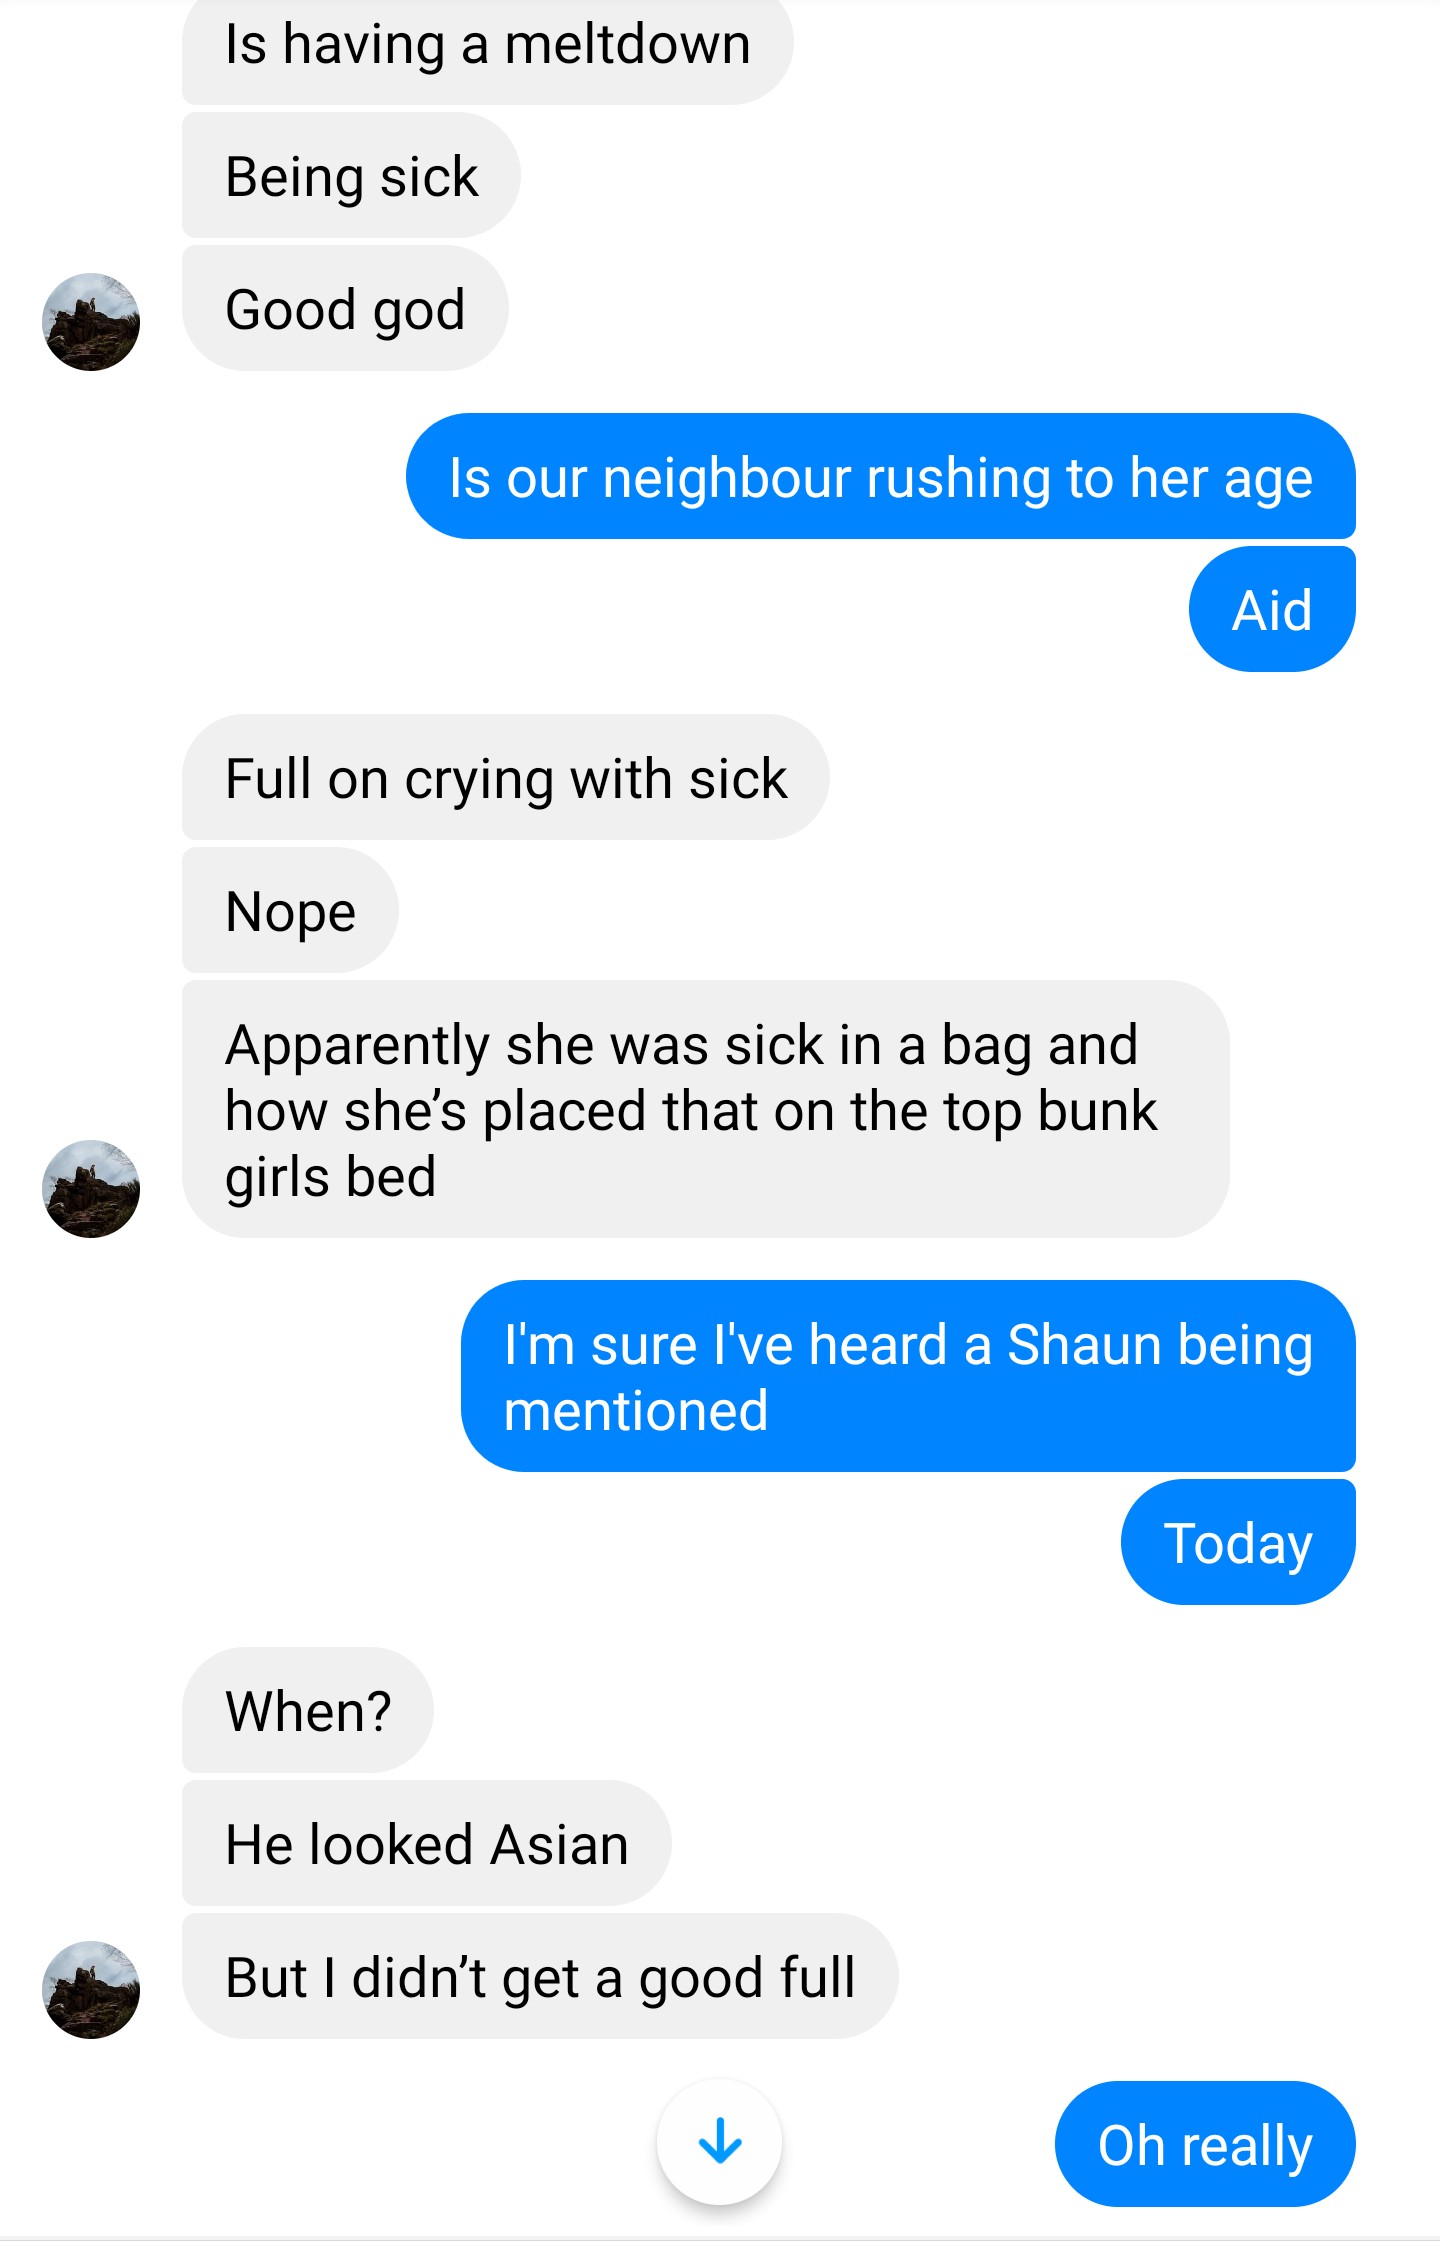
Task: Select the 'Is having a meltdown' message bubble
Action: coord(487,47)
